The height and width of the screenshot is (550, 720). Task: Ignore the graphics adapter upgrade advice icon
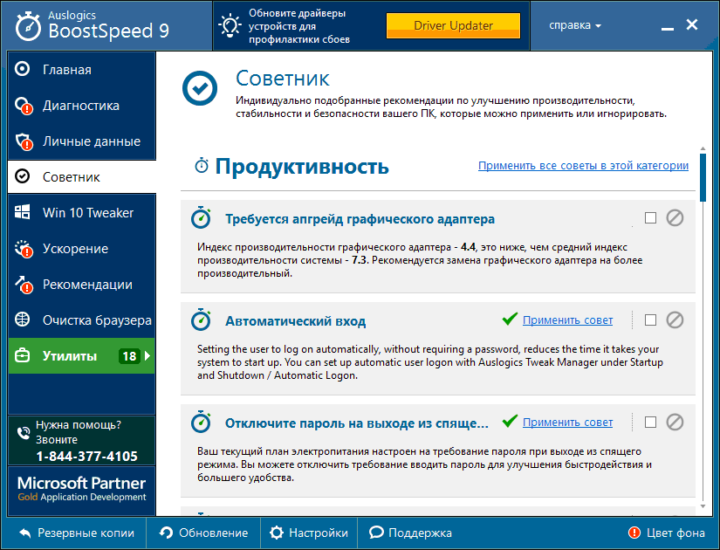[675, 218]
